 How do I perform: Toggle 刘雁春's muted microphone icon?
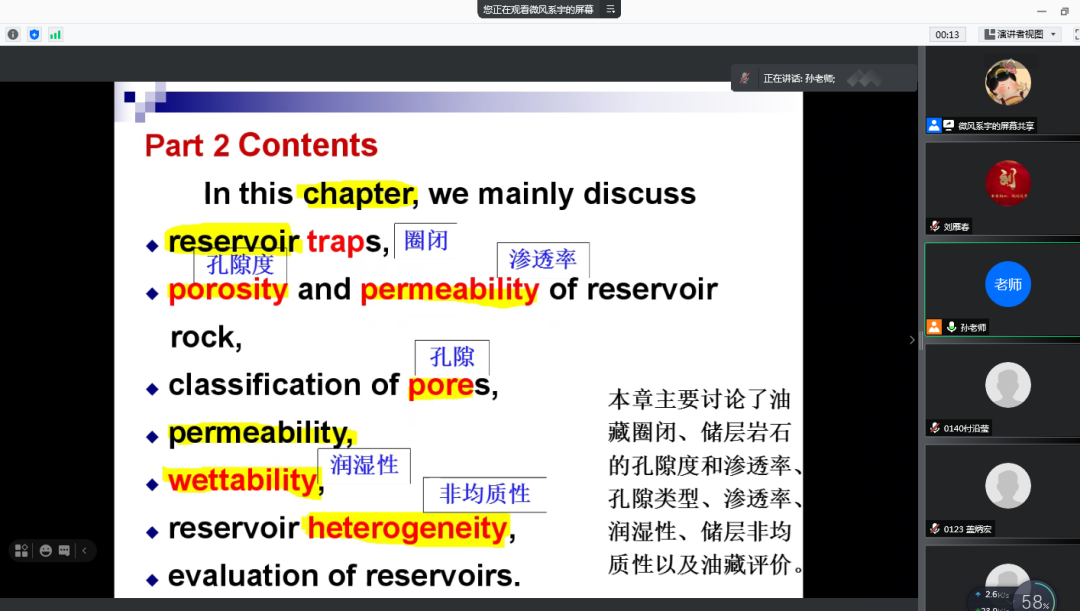pyautogui.click(x=934, y=227)
